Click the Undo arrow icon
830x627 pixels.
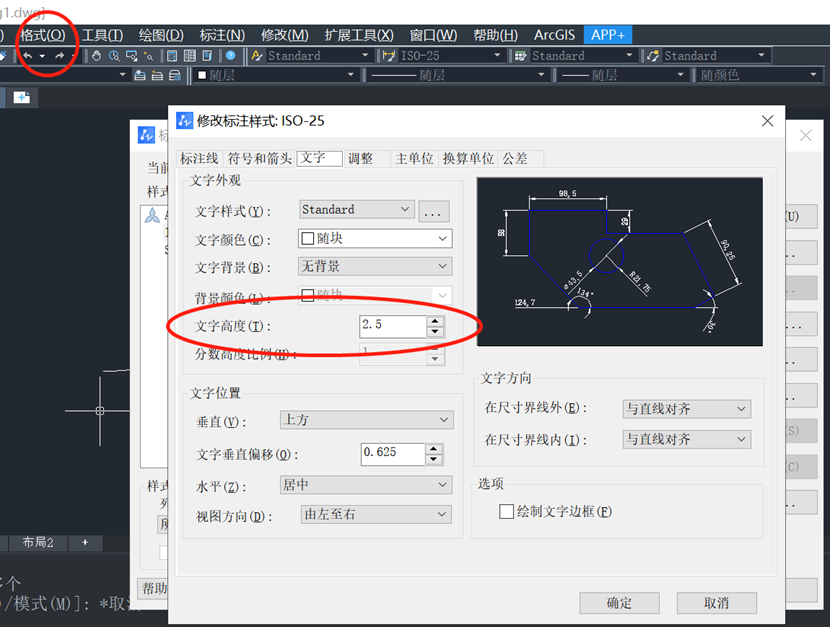[x=28, y=55]
